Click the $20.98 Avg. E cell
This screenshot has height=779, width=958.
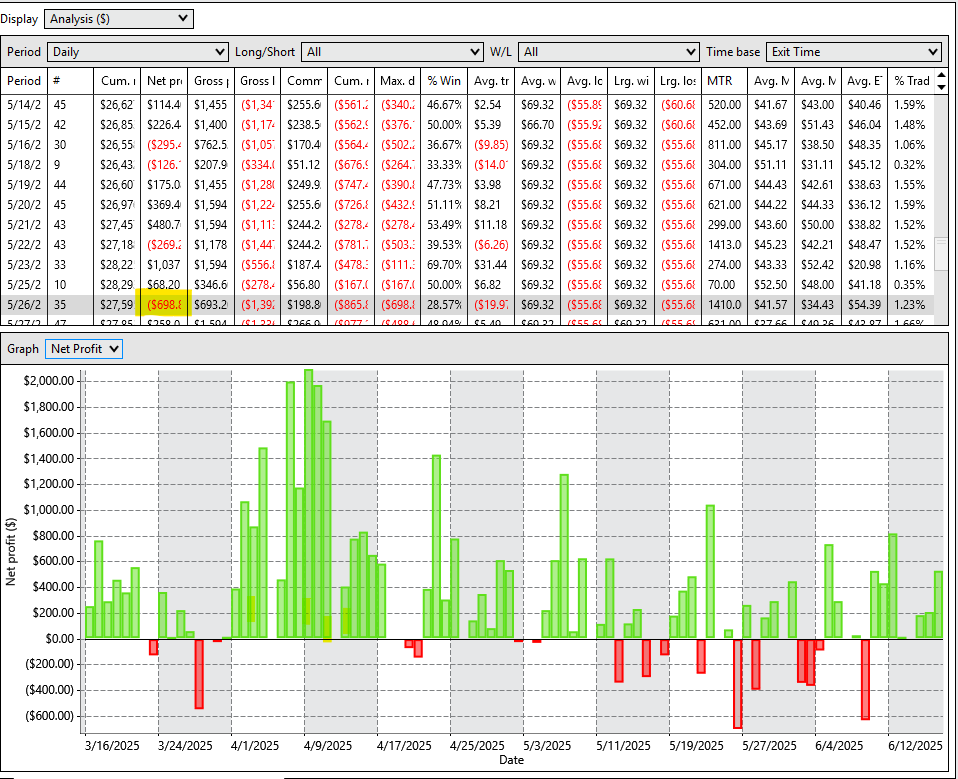click(x=865, y=265)
